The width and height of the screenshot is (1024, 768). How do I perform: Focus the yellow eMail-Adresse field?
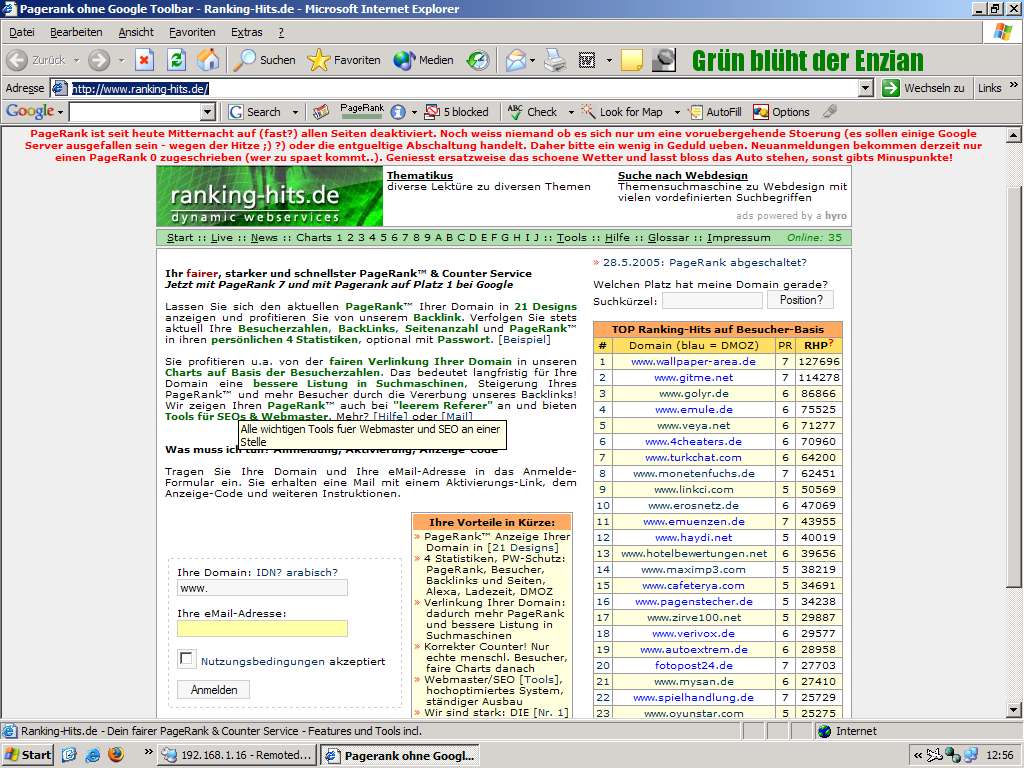[262, 628]
